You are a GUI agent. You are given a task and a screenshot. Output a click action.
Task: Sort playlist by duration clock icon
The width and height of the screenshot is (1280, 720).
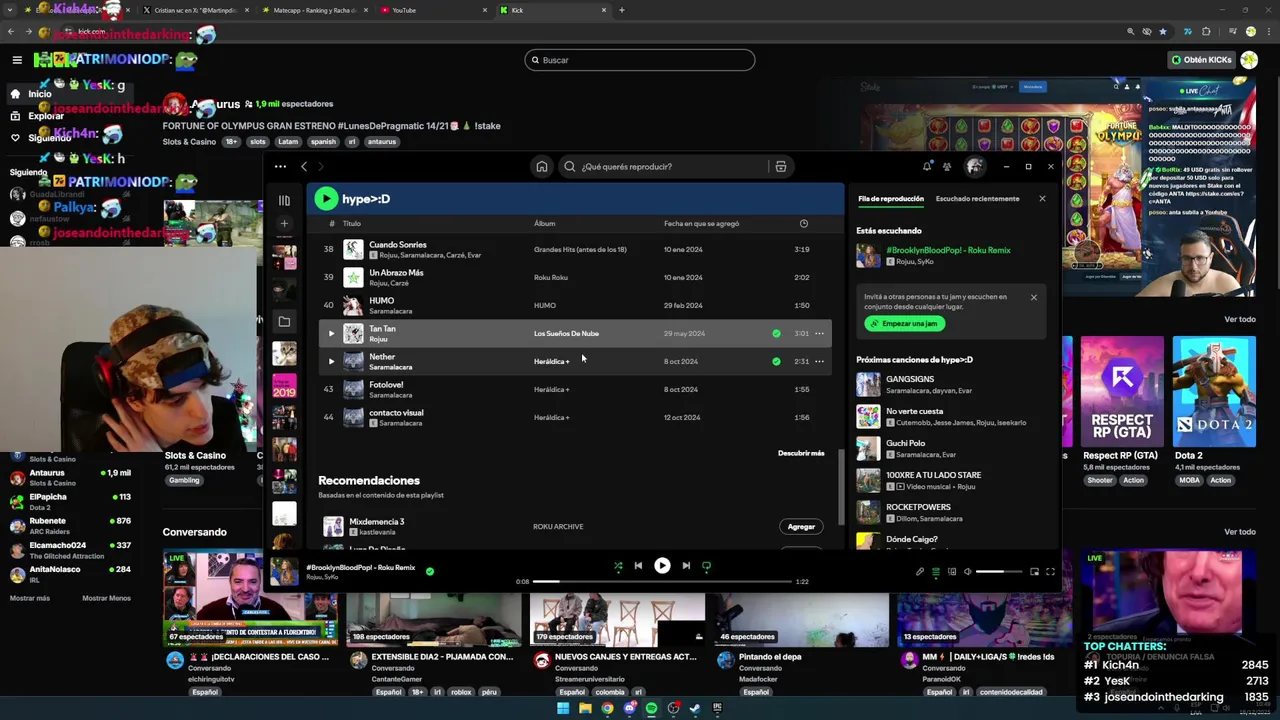(x=804, y=224)
